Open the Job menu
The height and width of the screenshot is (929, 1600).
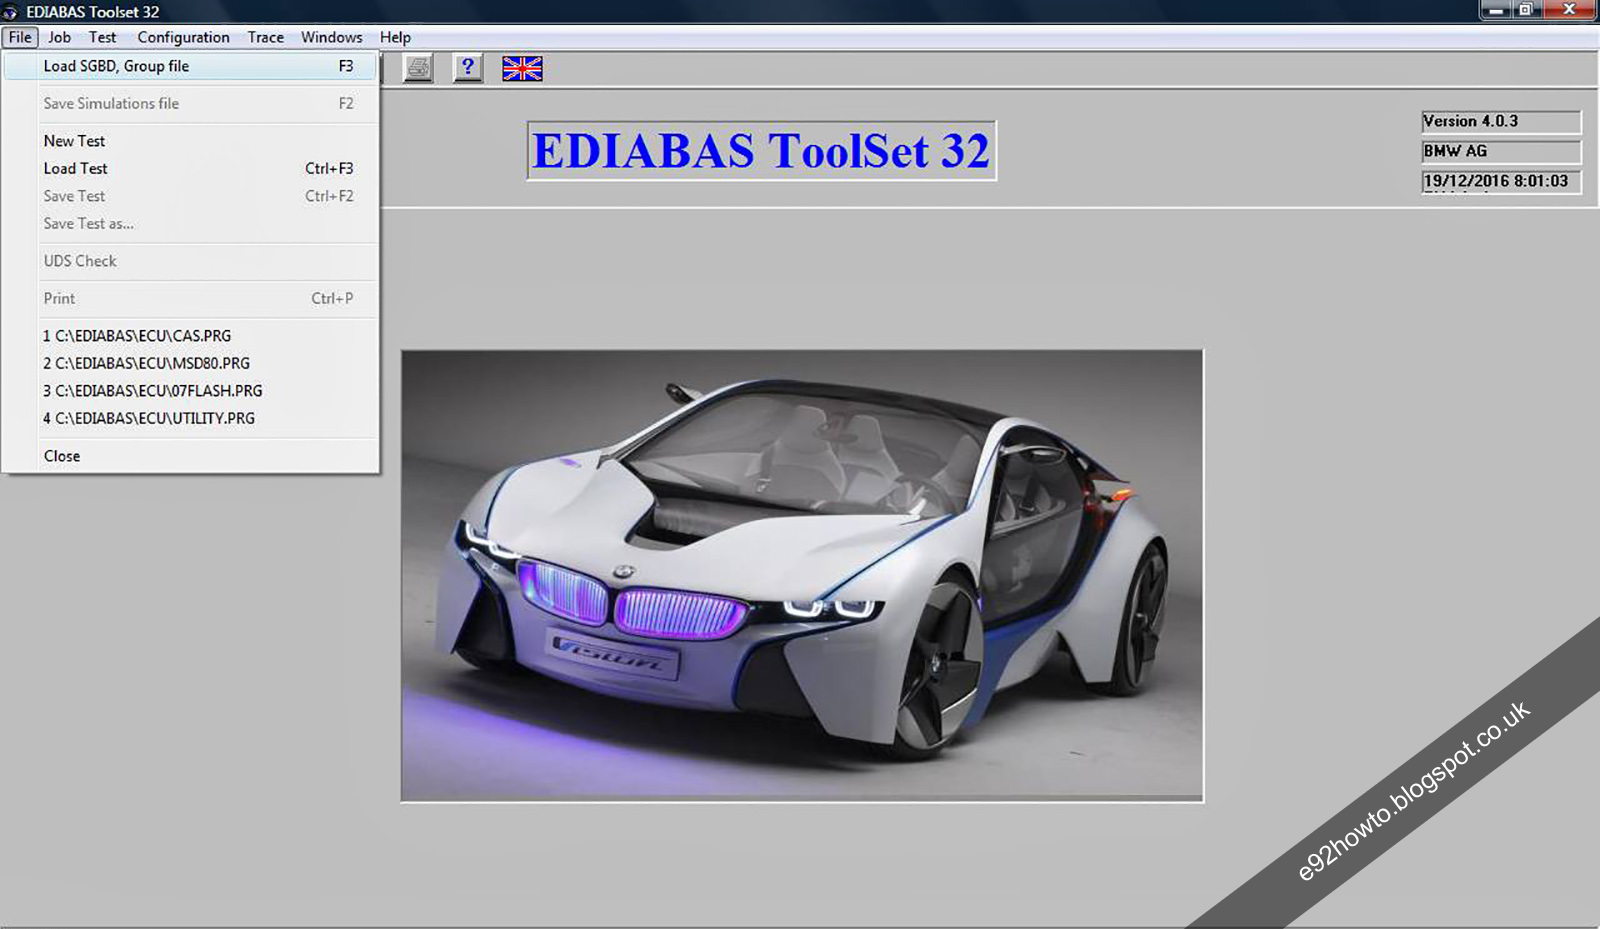click(x=59, y=37)
